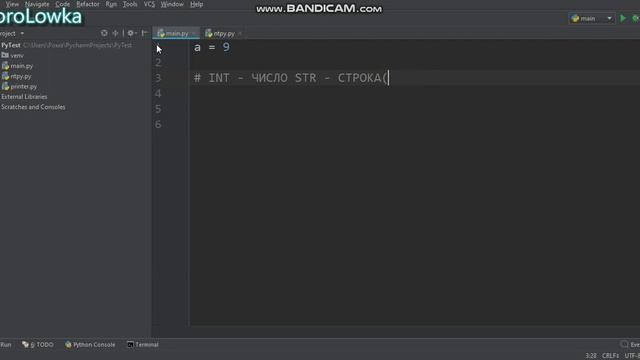This screenshot has width=640, height=360.
Task: Open the Run tool window
Action: pos(6,345)
